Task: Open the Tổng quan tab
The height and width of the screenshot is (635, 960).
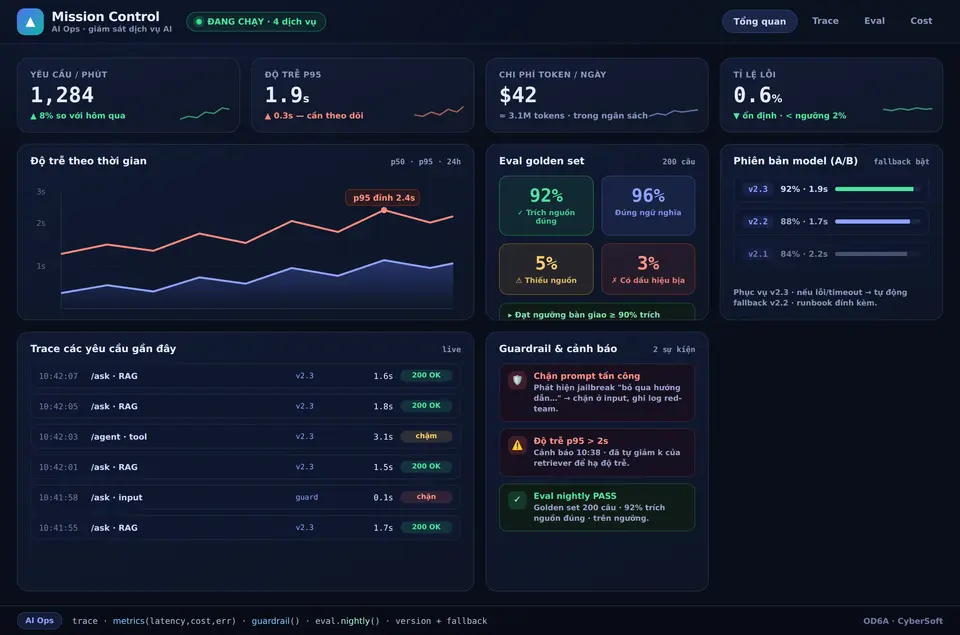Action: 759,21
